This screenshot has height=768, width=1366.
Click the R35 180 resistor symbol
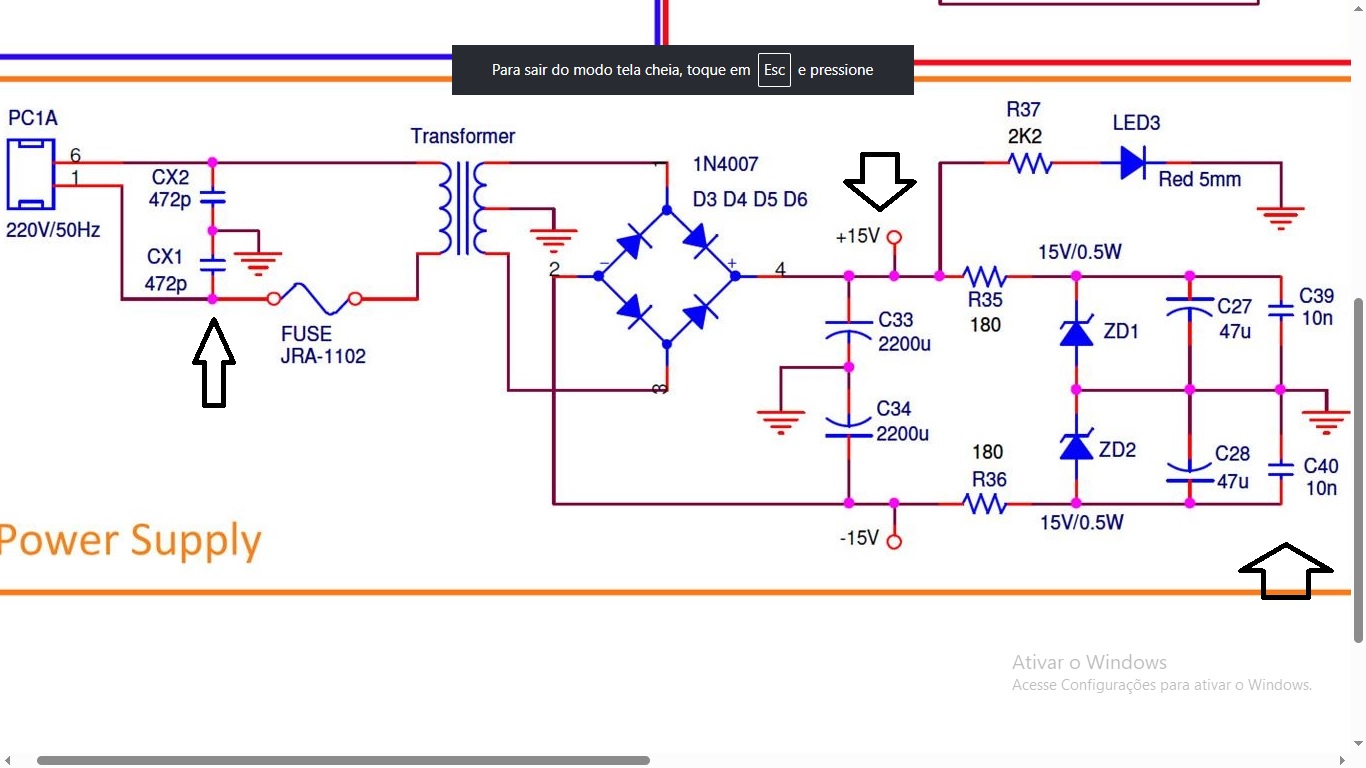[985, 275]
